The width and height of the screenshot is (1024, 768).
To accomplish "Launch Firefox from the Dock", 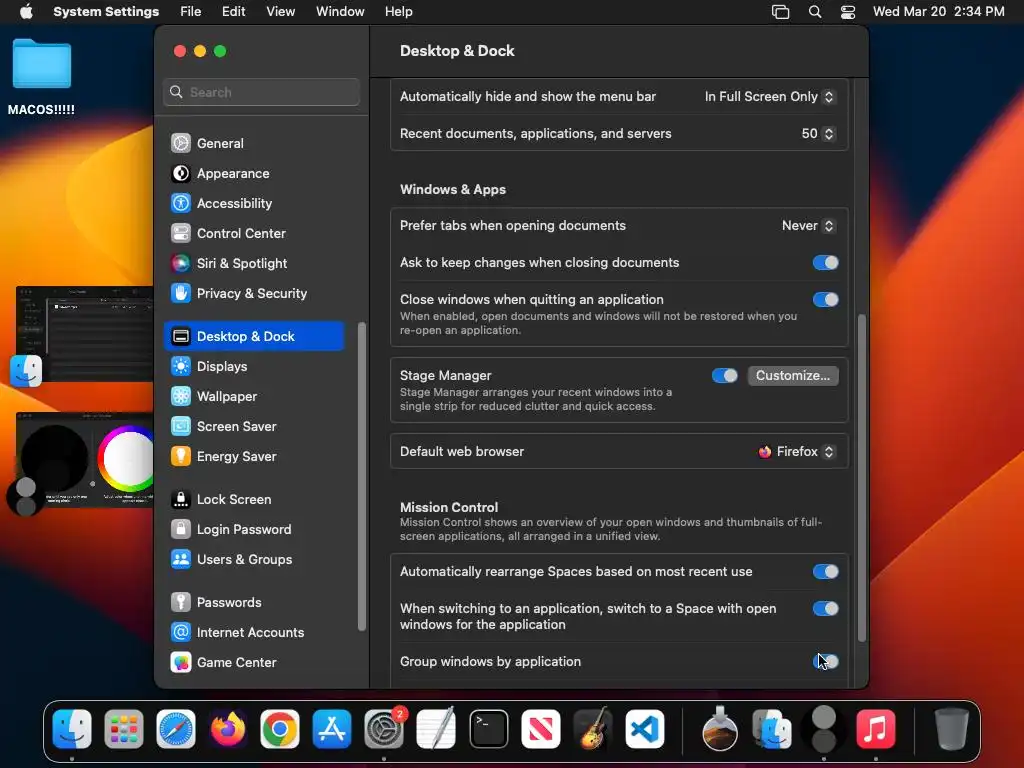I will [x=227, y=729].
